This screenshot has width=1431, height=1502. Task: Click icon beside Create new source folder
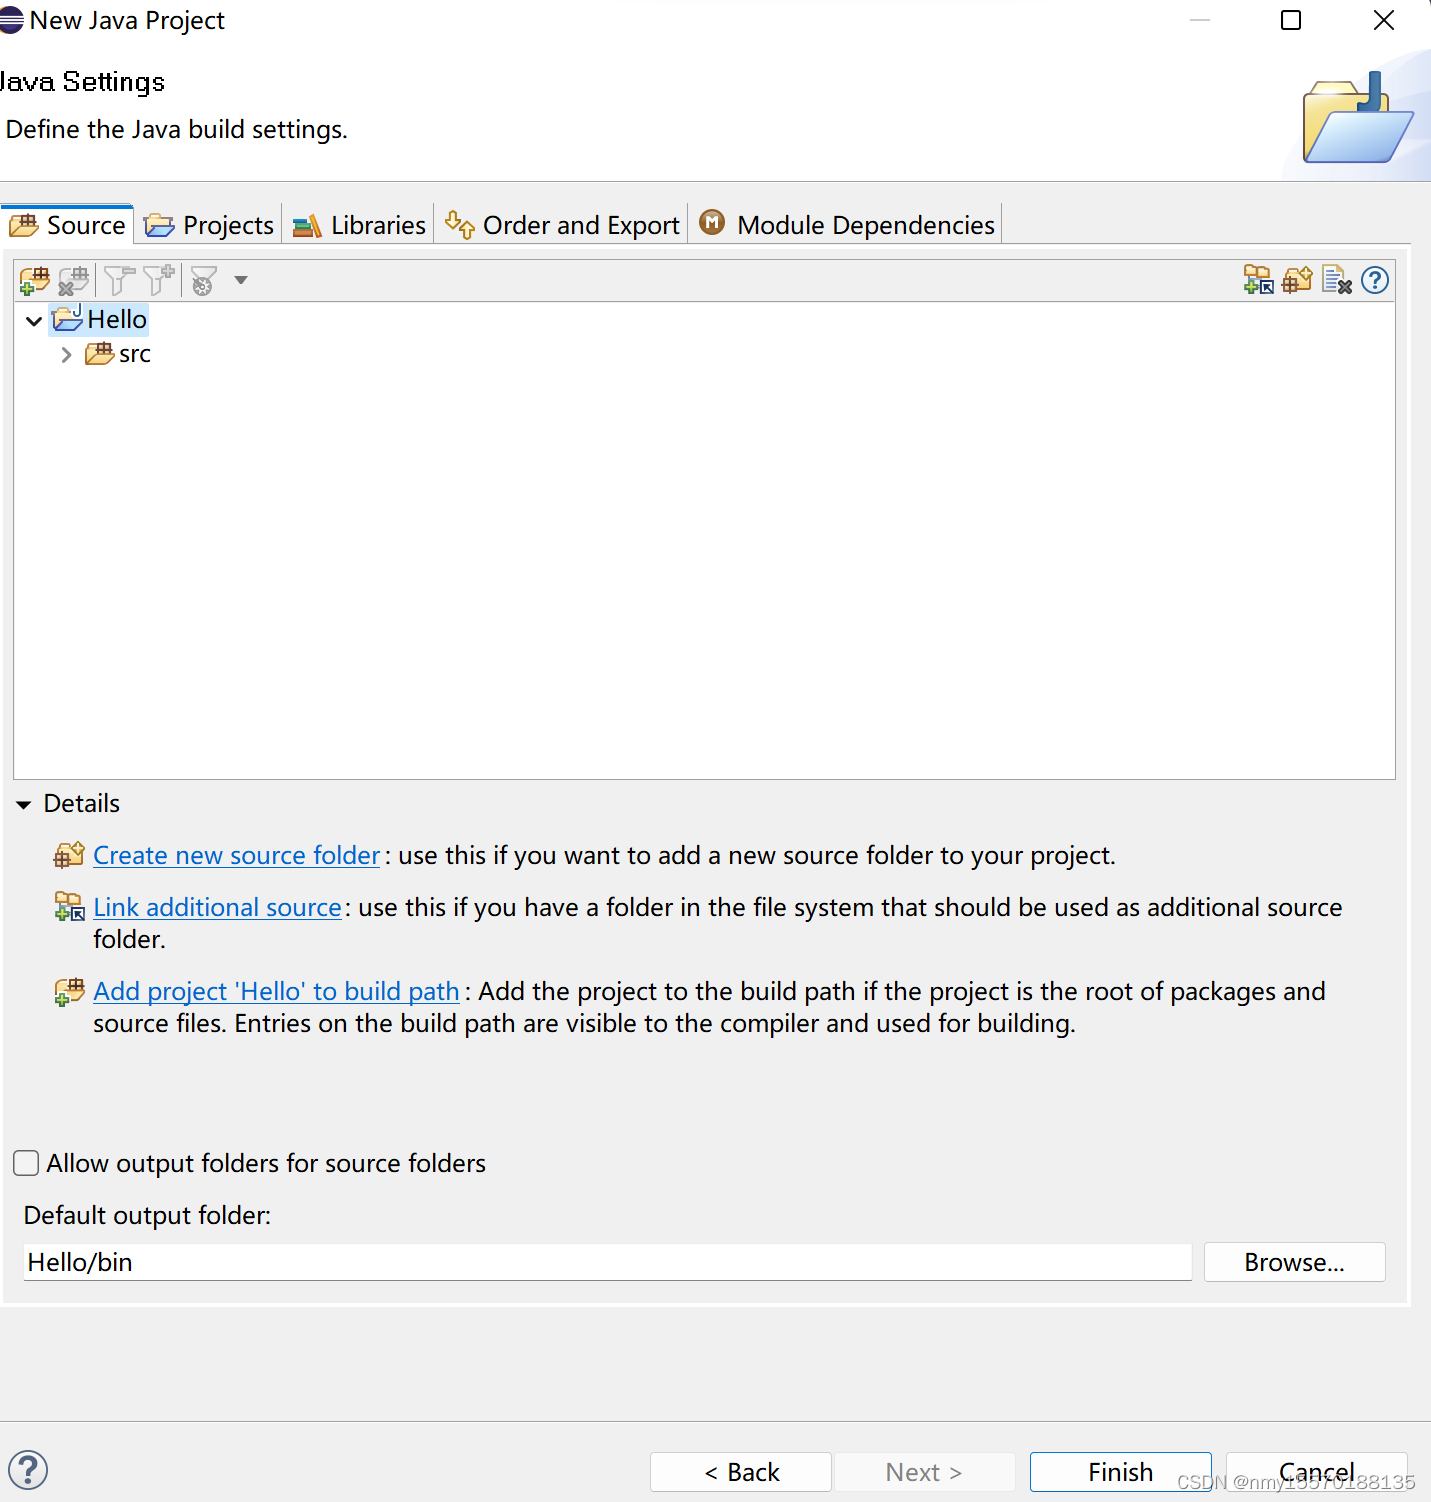coord(69,855)
